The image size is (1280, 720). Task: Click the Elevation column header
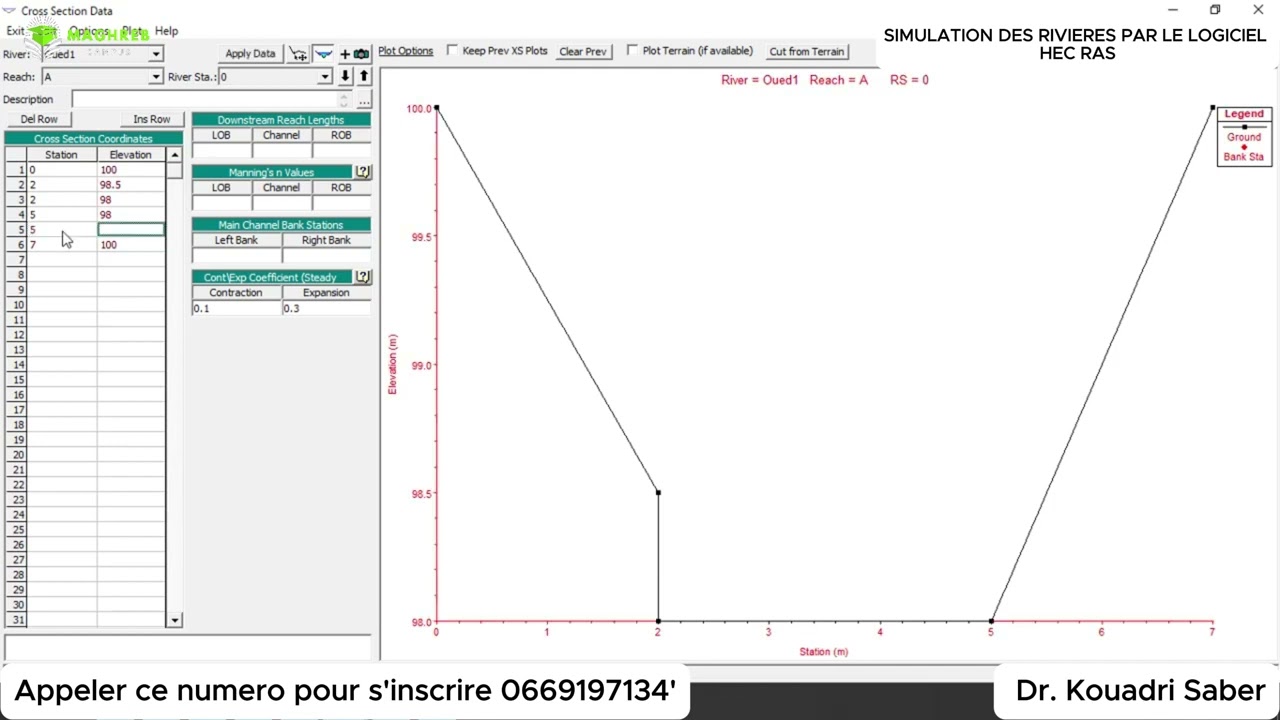pos(131,155)
